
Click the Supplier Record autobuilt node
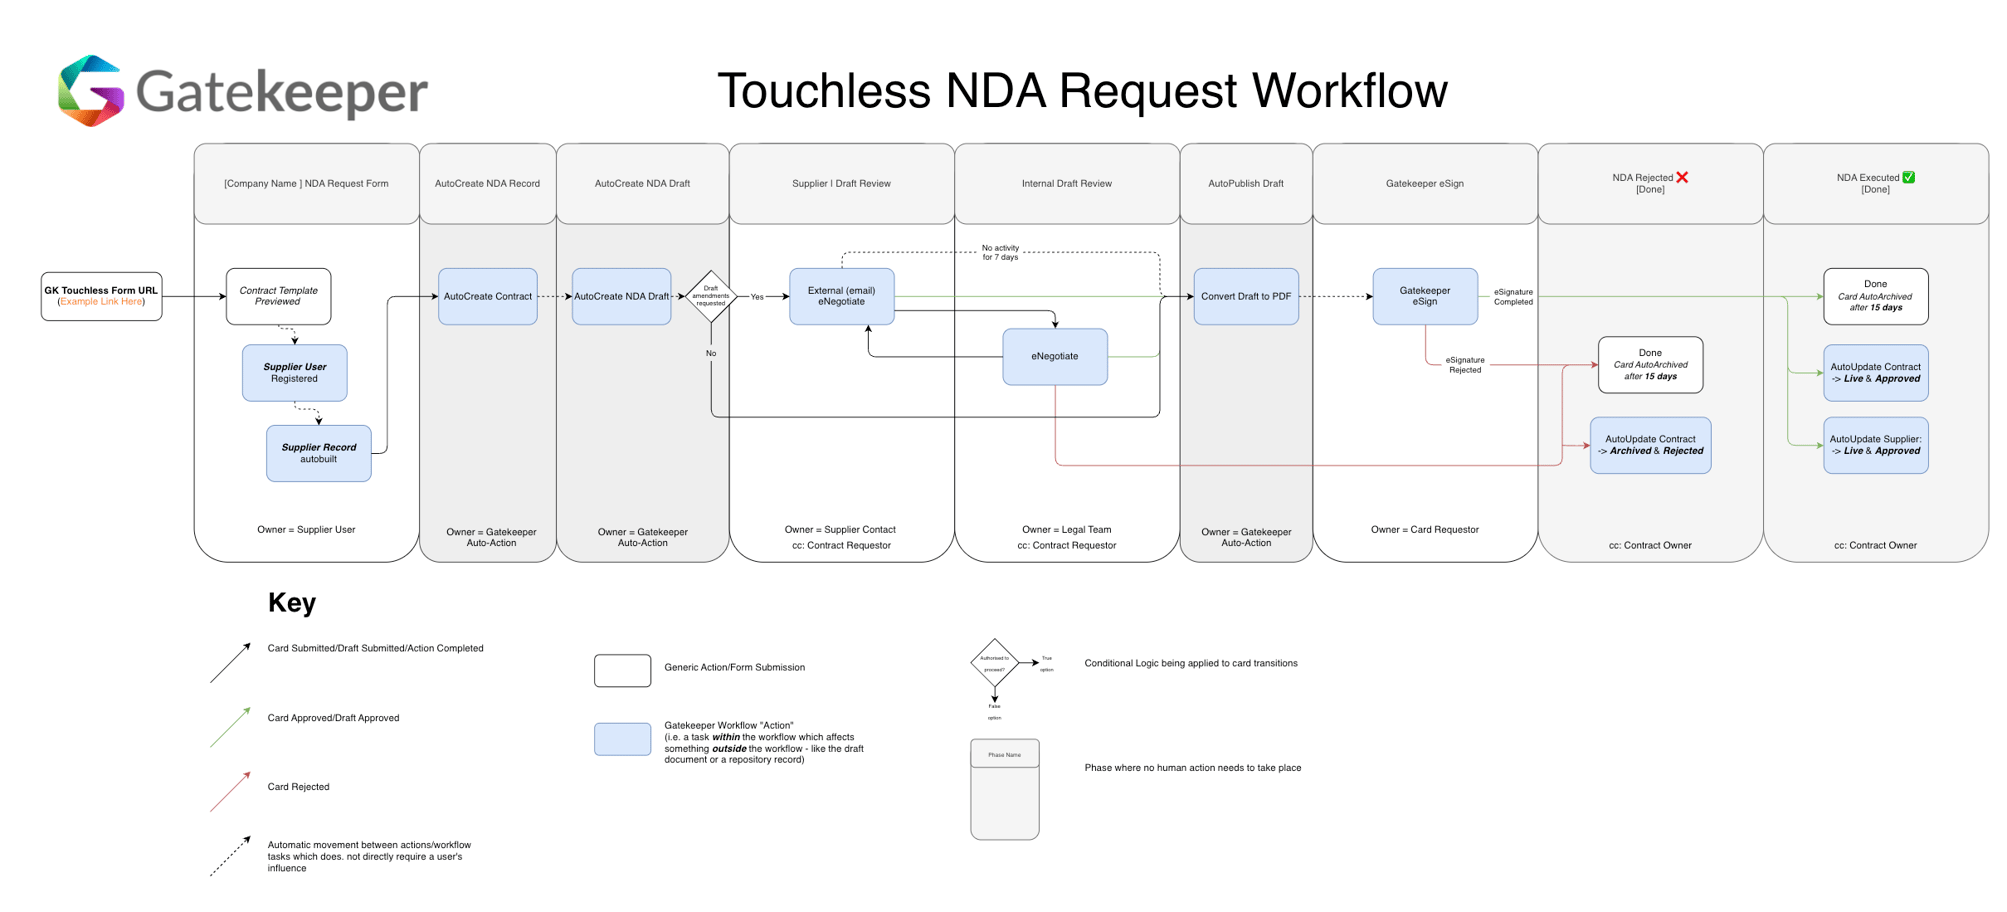coord(318,453)
